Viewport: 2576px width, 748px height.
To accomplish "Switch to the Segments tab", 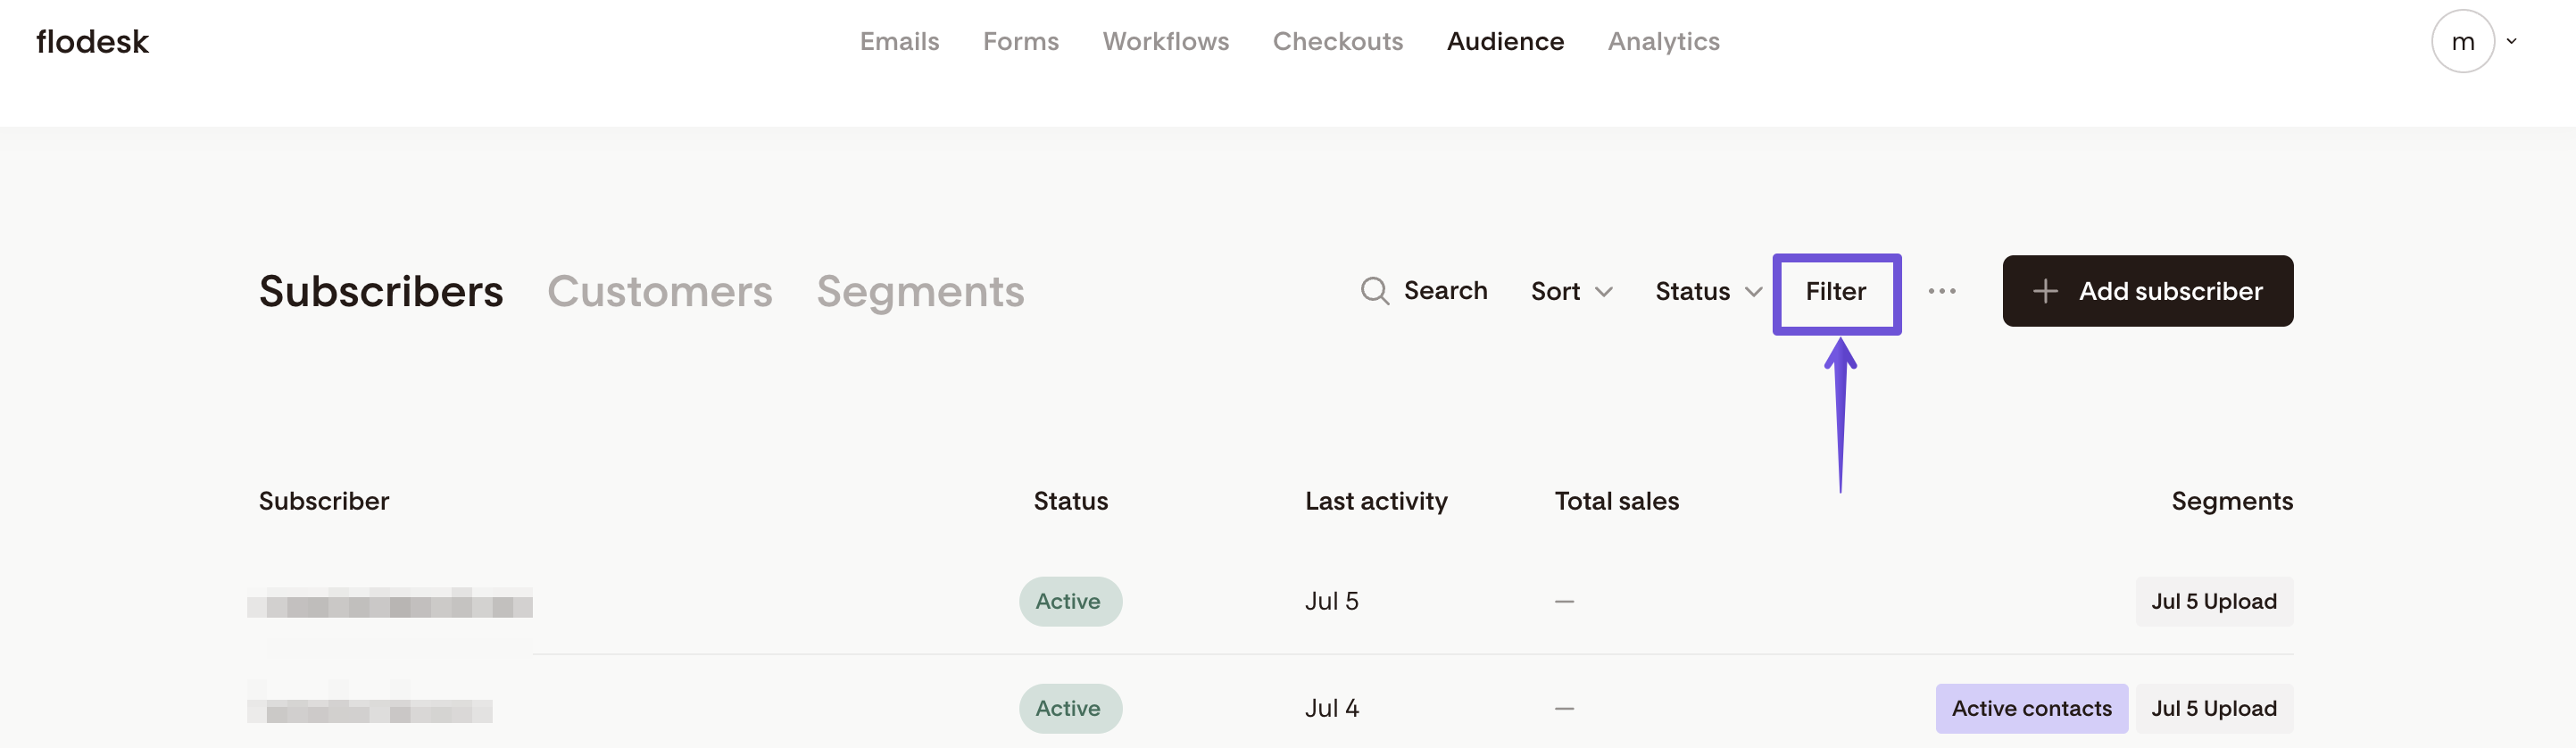I will pos(919,292).
